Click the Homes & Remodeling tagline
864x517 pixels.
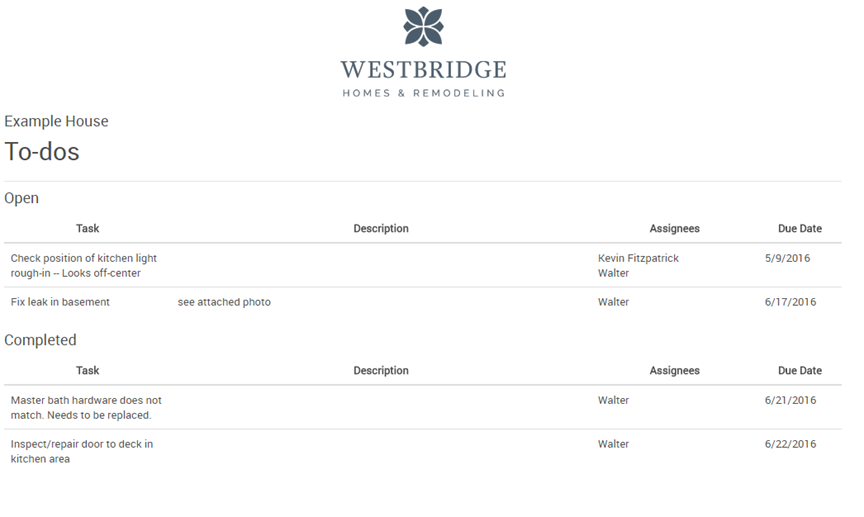tap(423, 93)
